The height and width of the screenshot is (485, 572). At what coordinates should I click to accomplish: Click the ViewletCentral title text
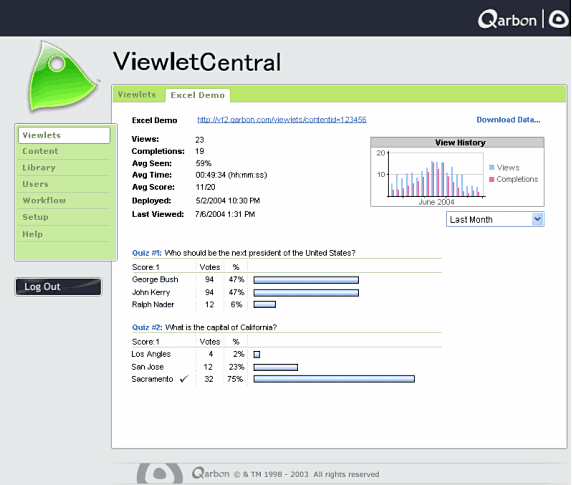click(197, 62)
